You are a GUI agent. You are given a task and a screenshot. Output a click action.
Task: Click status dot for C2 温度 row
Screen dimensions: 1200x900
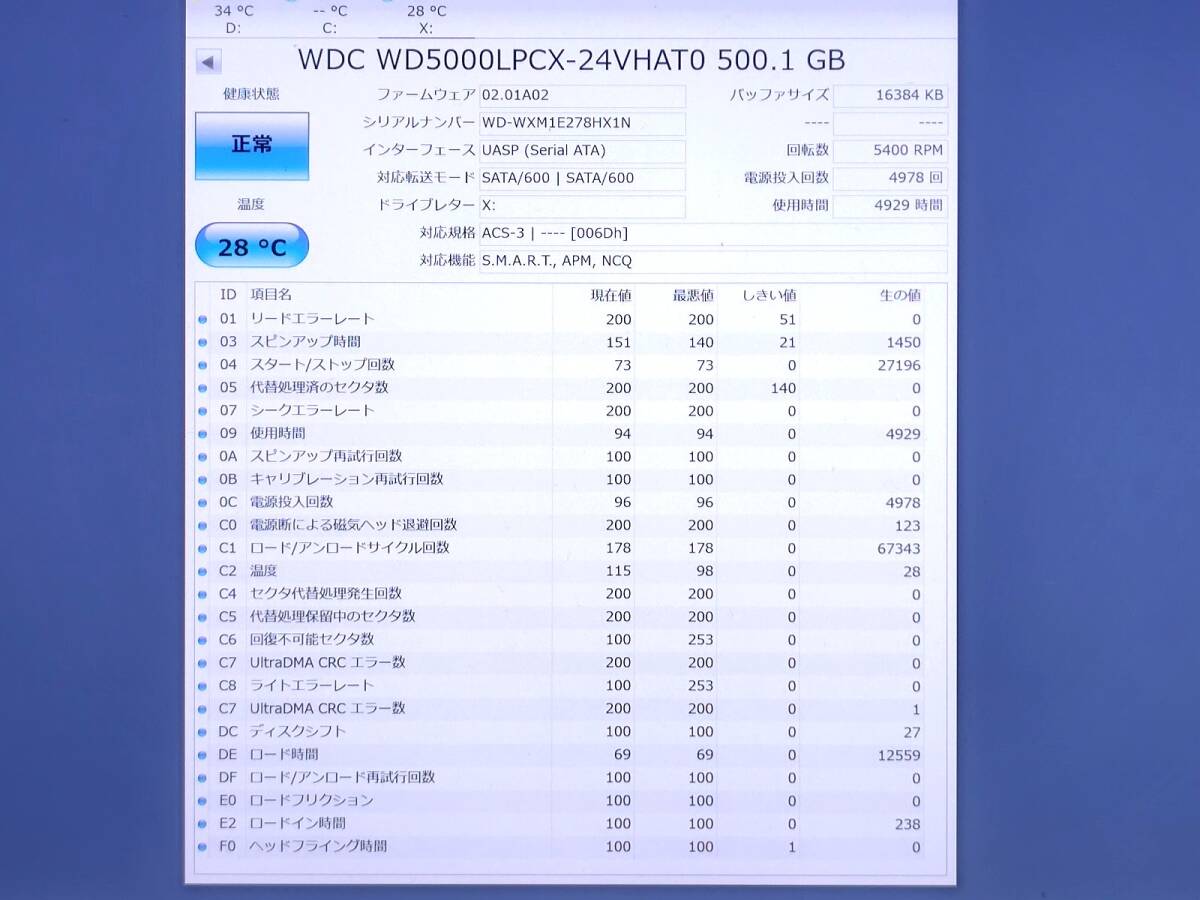202,572
